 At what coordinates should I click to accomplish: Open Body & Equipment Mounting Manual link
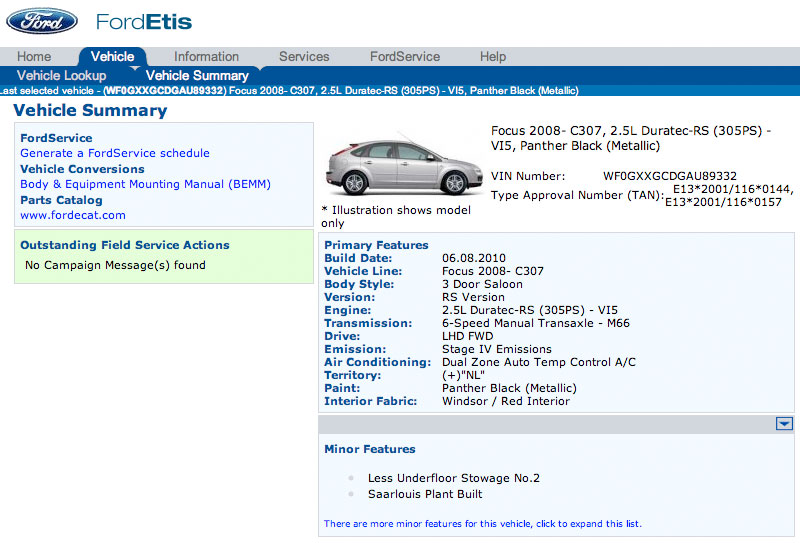tap(145, 184)
